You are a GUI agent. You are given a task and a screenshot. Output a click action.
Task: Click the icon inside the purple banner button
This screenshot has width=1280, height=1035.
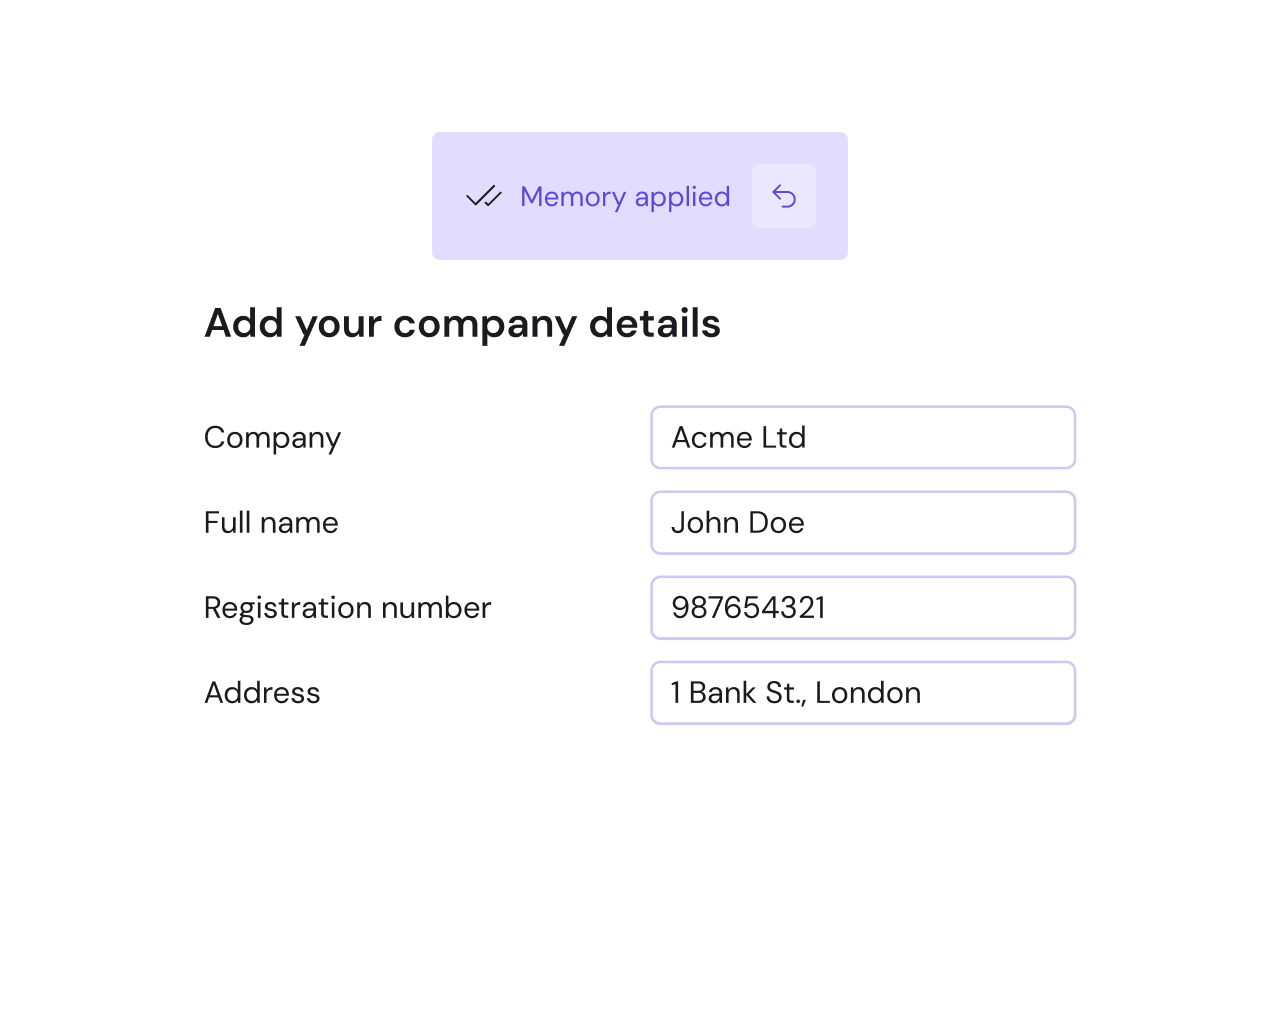point(784,196)
